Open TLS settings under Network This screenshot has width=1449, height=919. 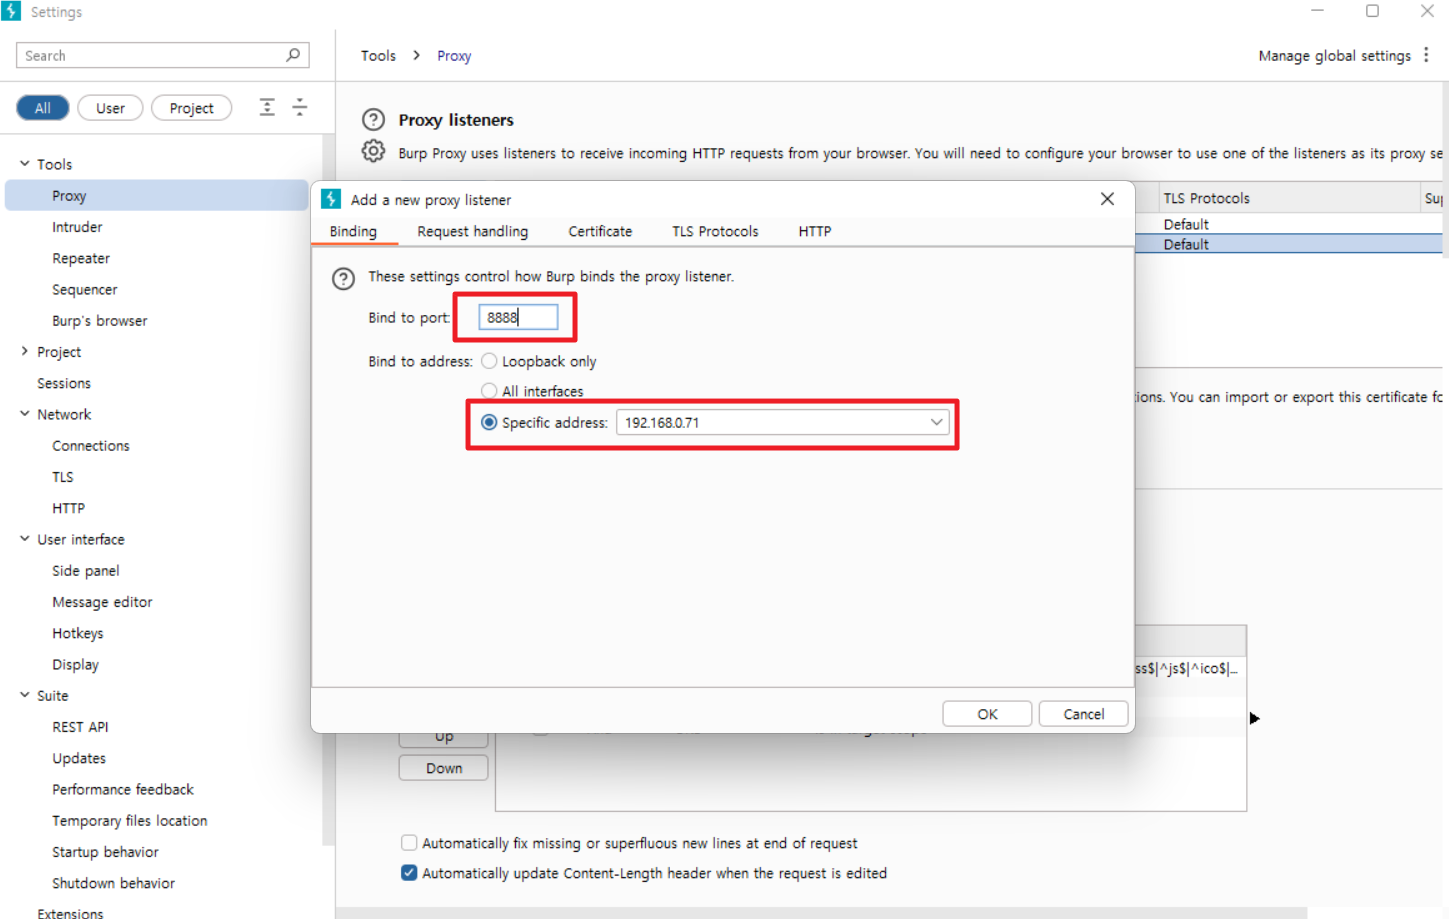[x=63, y=477]
